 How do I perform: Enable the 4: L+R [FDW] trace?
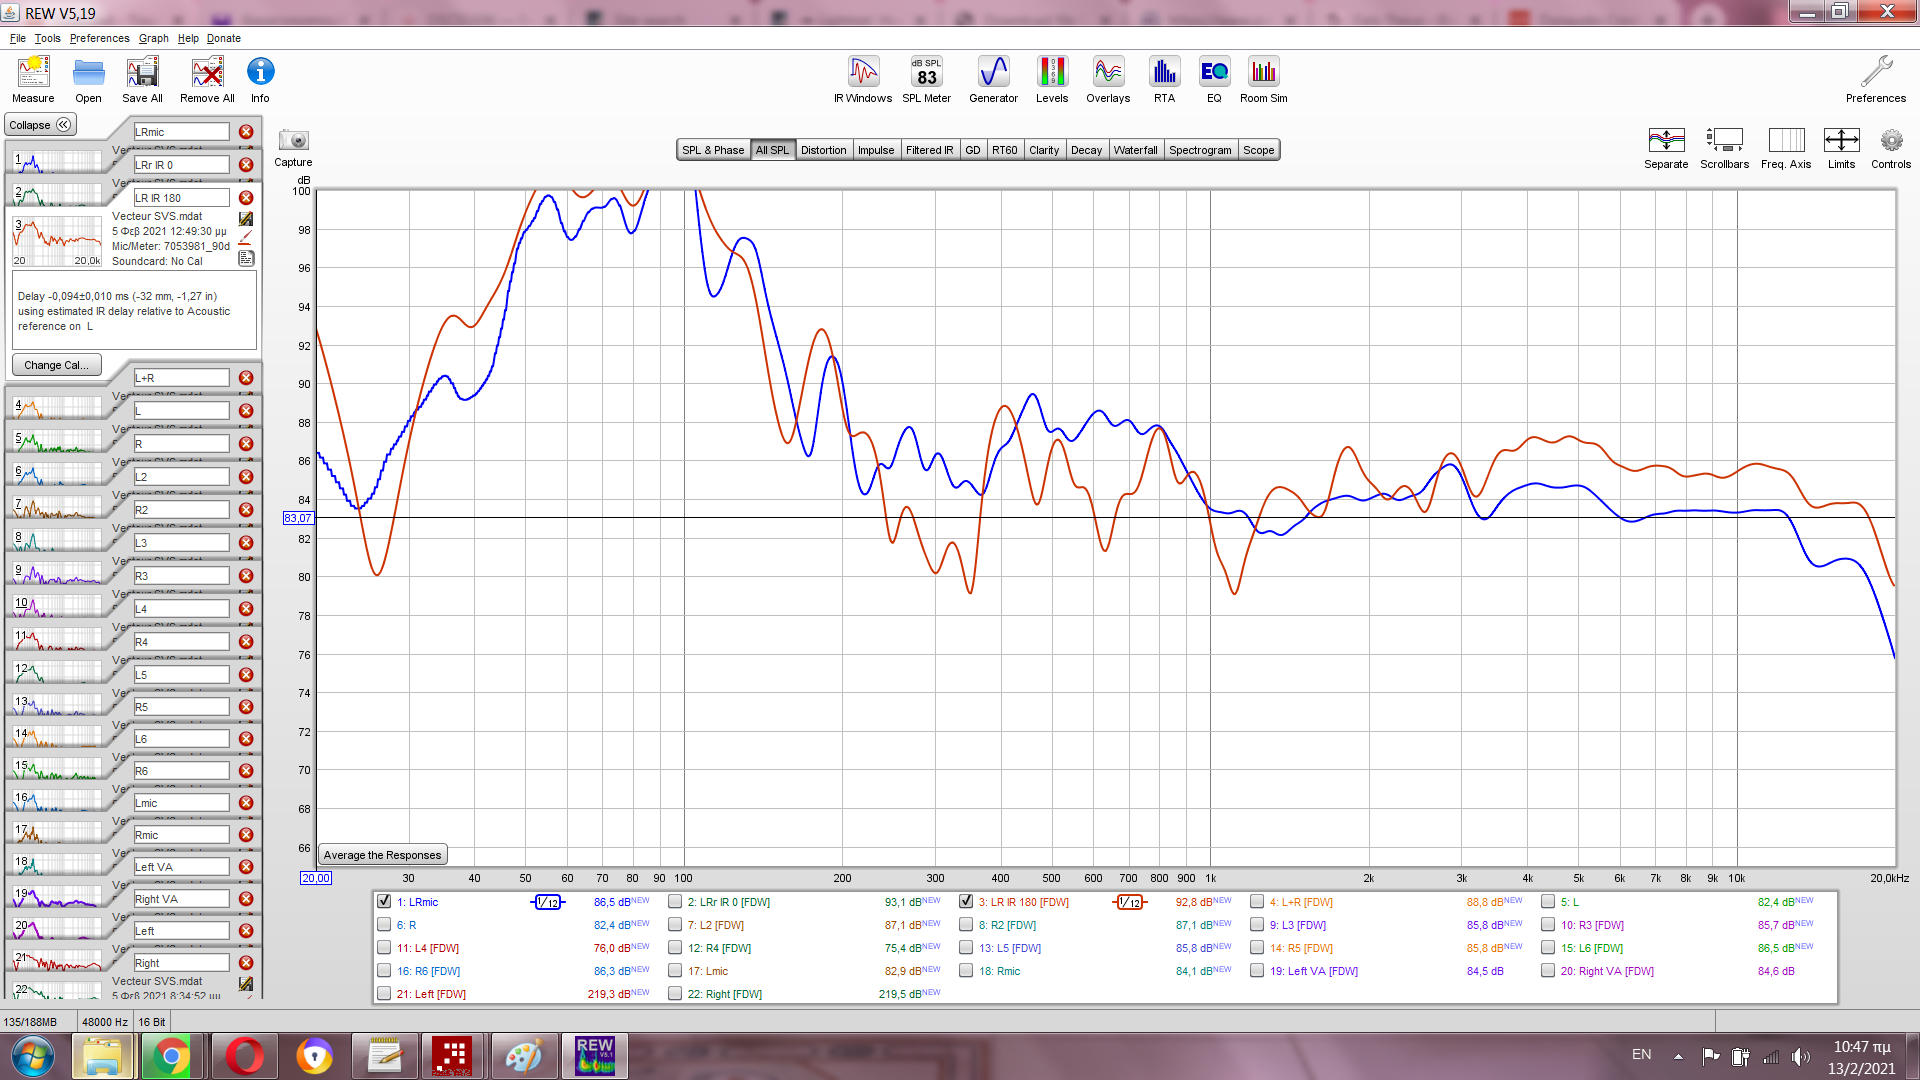click(x=1257, y=901)
